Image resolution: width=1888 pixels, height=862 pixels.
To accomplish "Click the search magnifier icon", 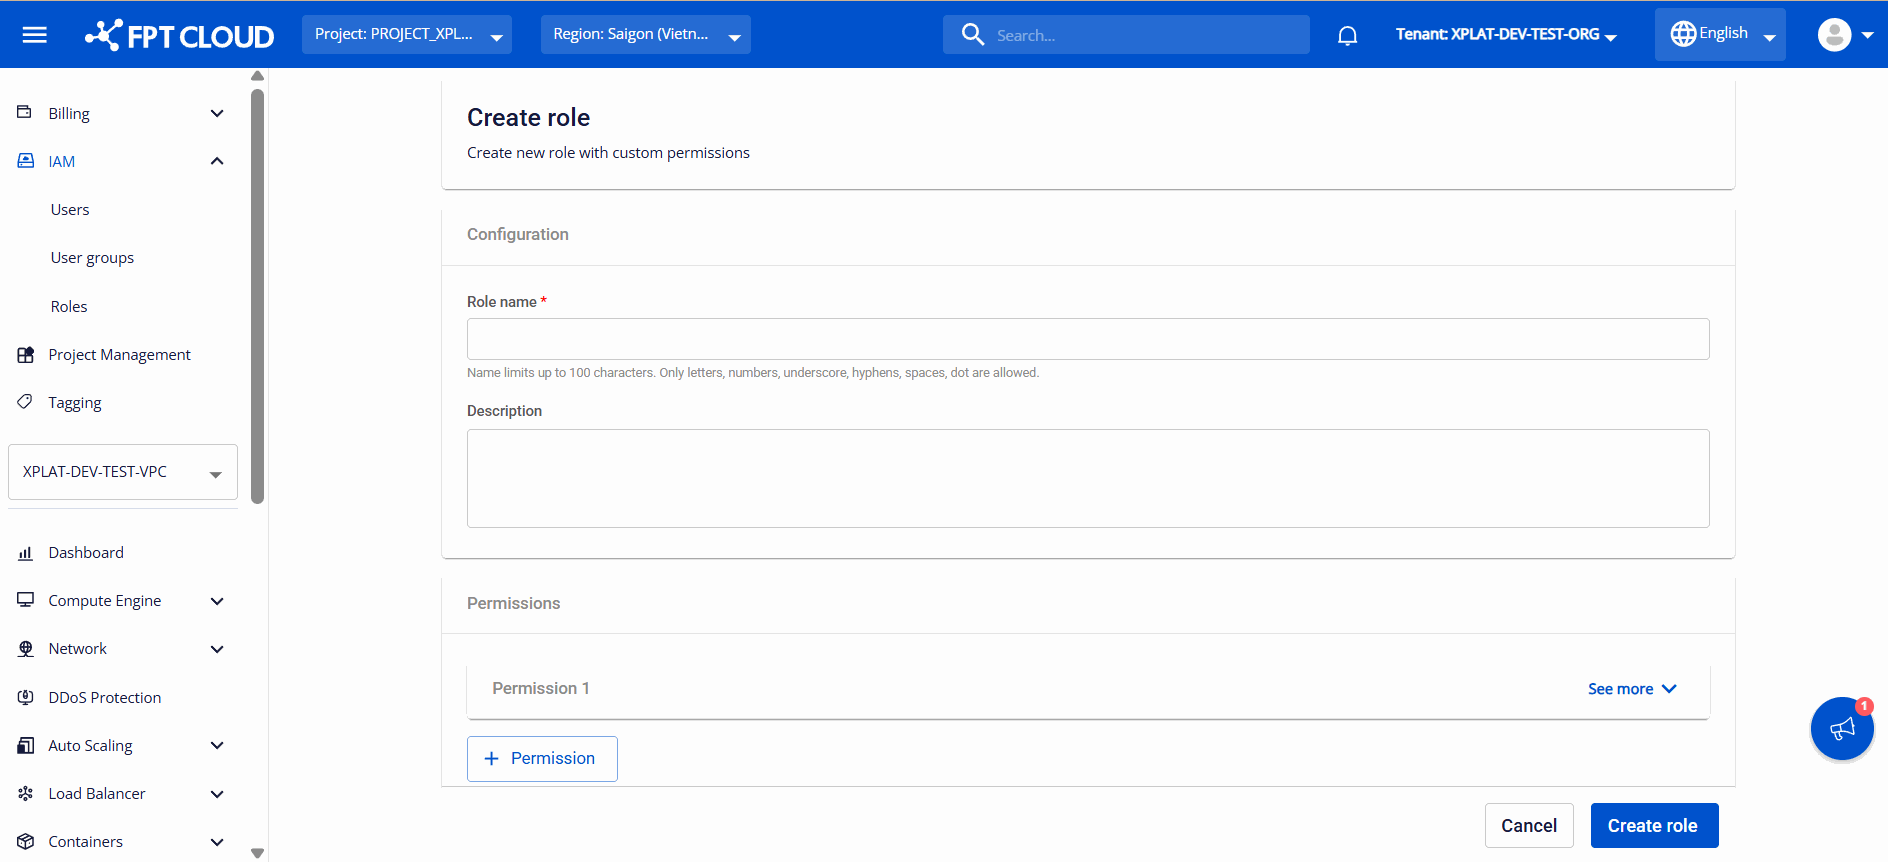I will pyautogui.click(x=973, y=34).
